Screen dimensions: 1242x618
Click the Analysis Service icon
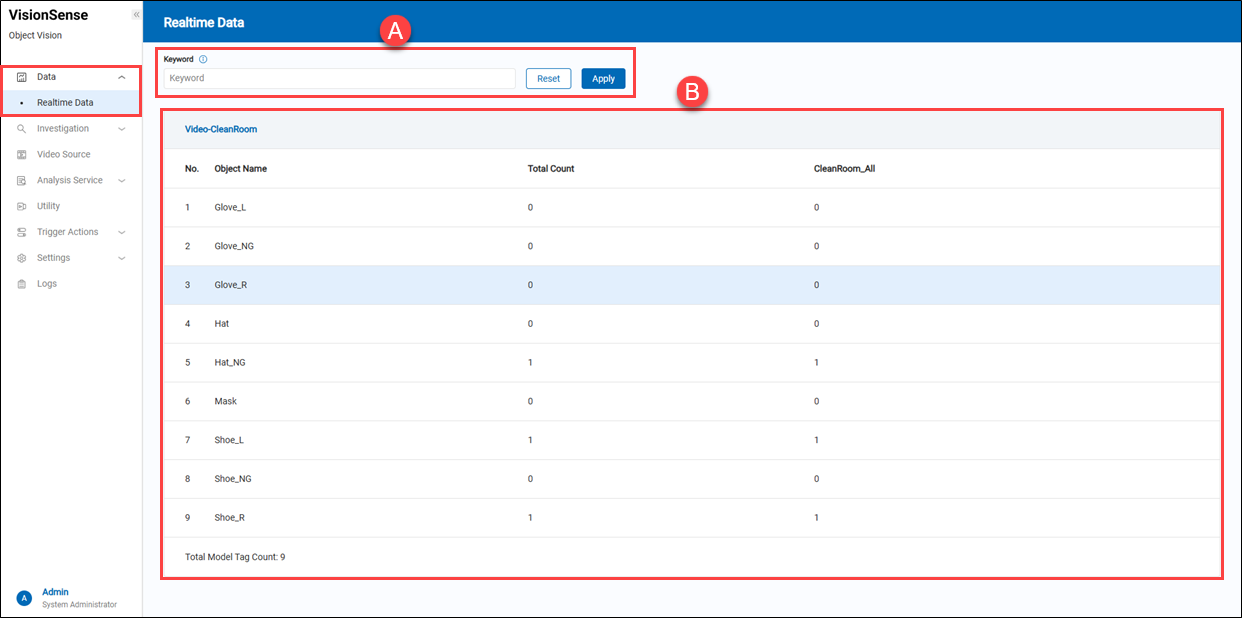click(22, 181)
